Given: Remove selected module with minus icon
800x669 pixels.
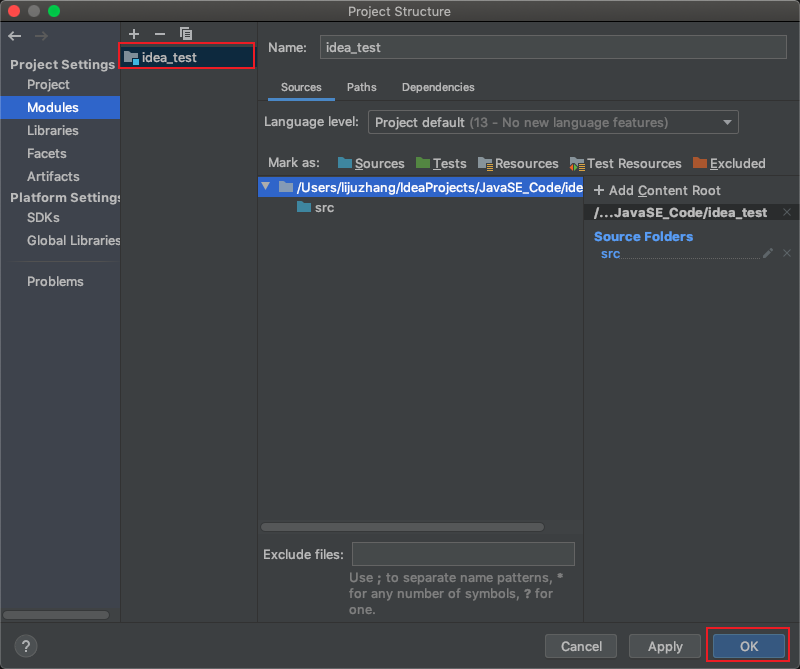Looking at the screenshot, I should coord(160,34).
